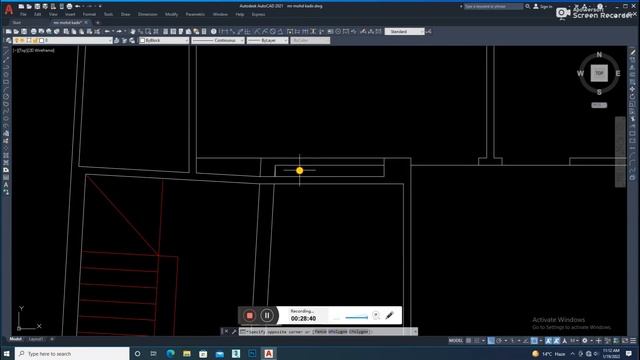This screenshot has width=640, height=360.
Task: Open the ByBlock color dropdown
Action: coord(164,40)
